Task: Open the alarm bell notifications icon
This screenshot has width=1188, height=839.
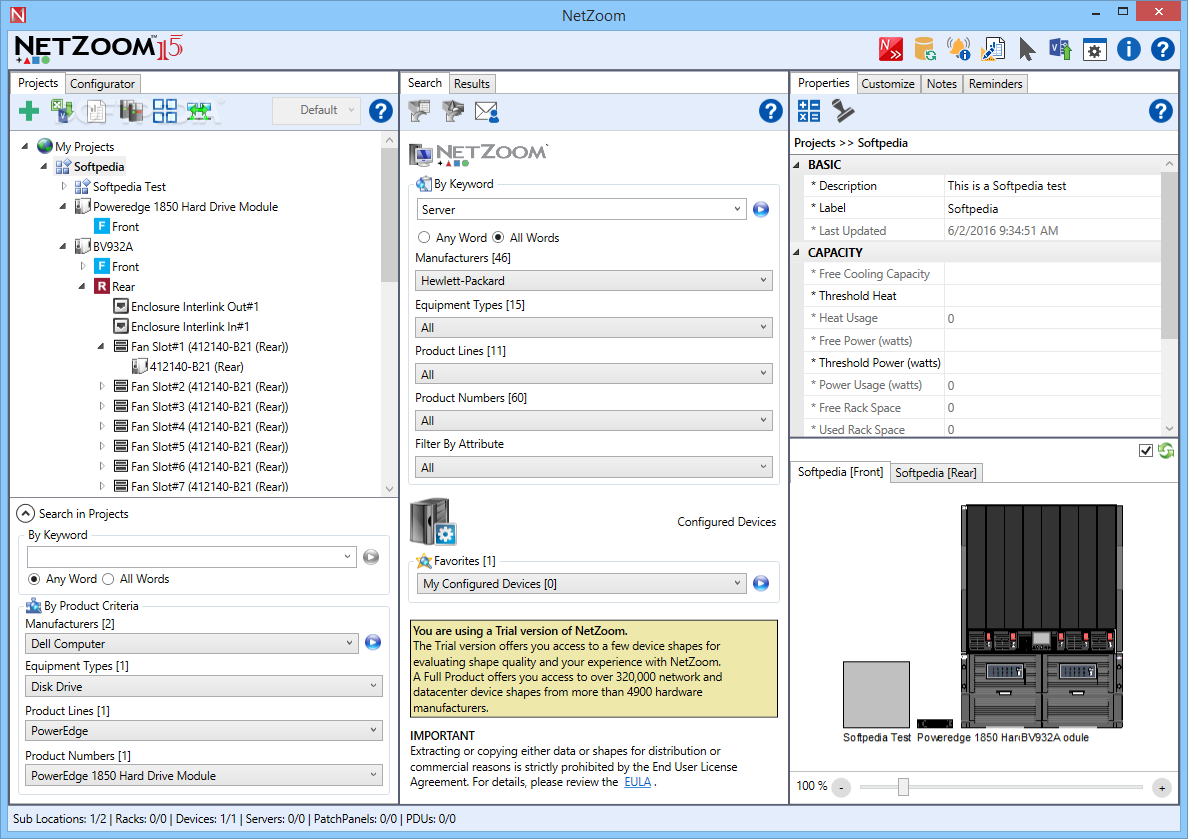Action: point(958,49)
